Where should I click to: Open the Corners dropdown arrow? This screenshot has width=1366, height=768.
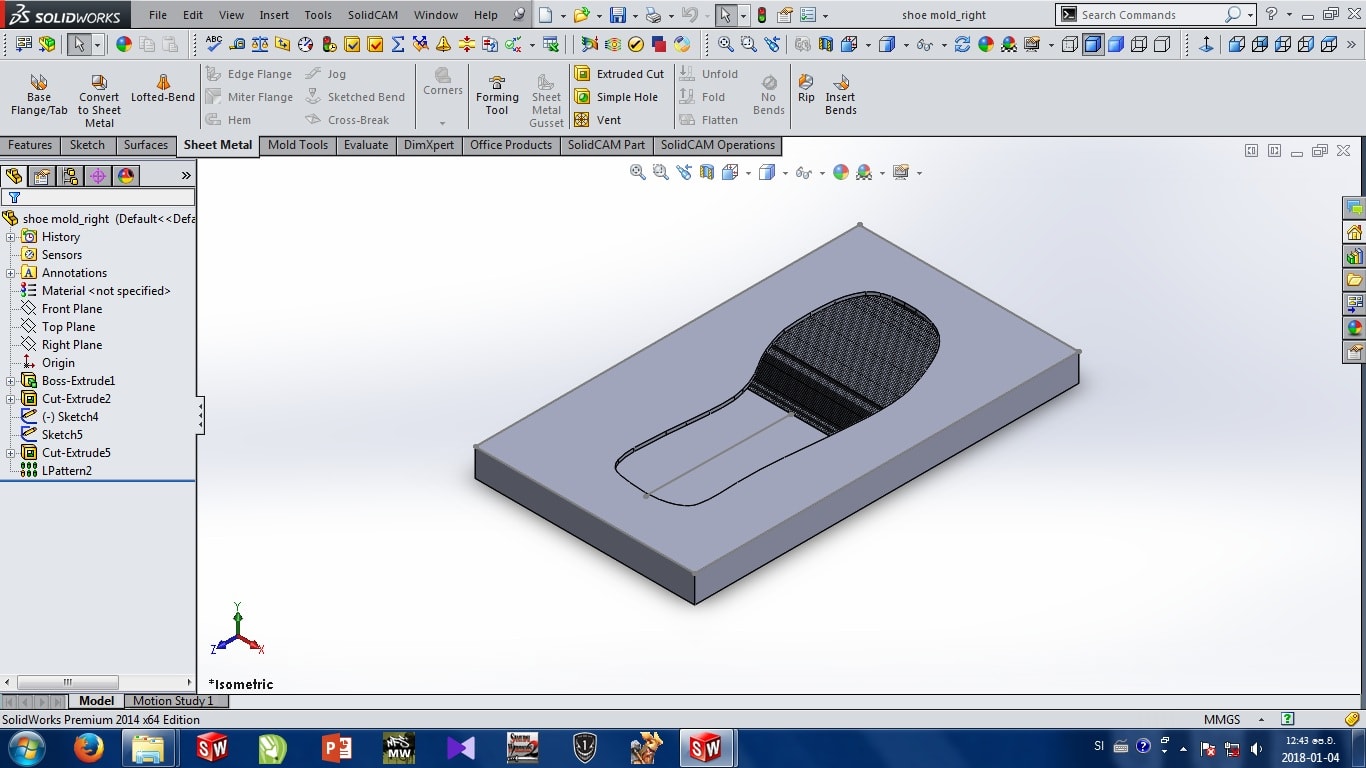pos(443,123)
